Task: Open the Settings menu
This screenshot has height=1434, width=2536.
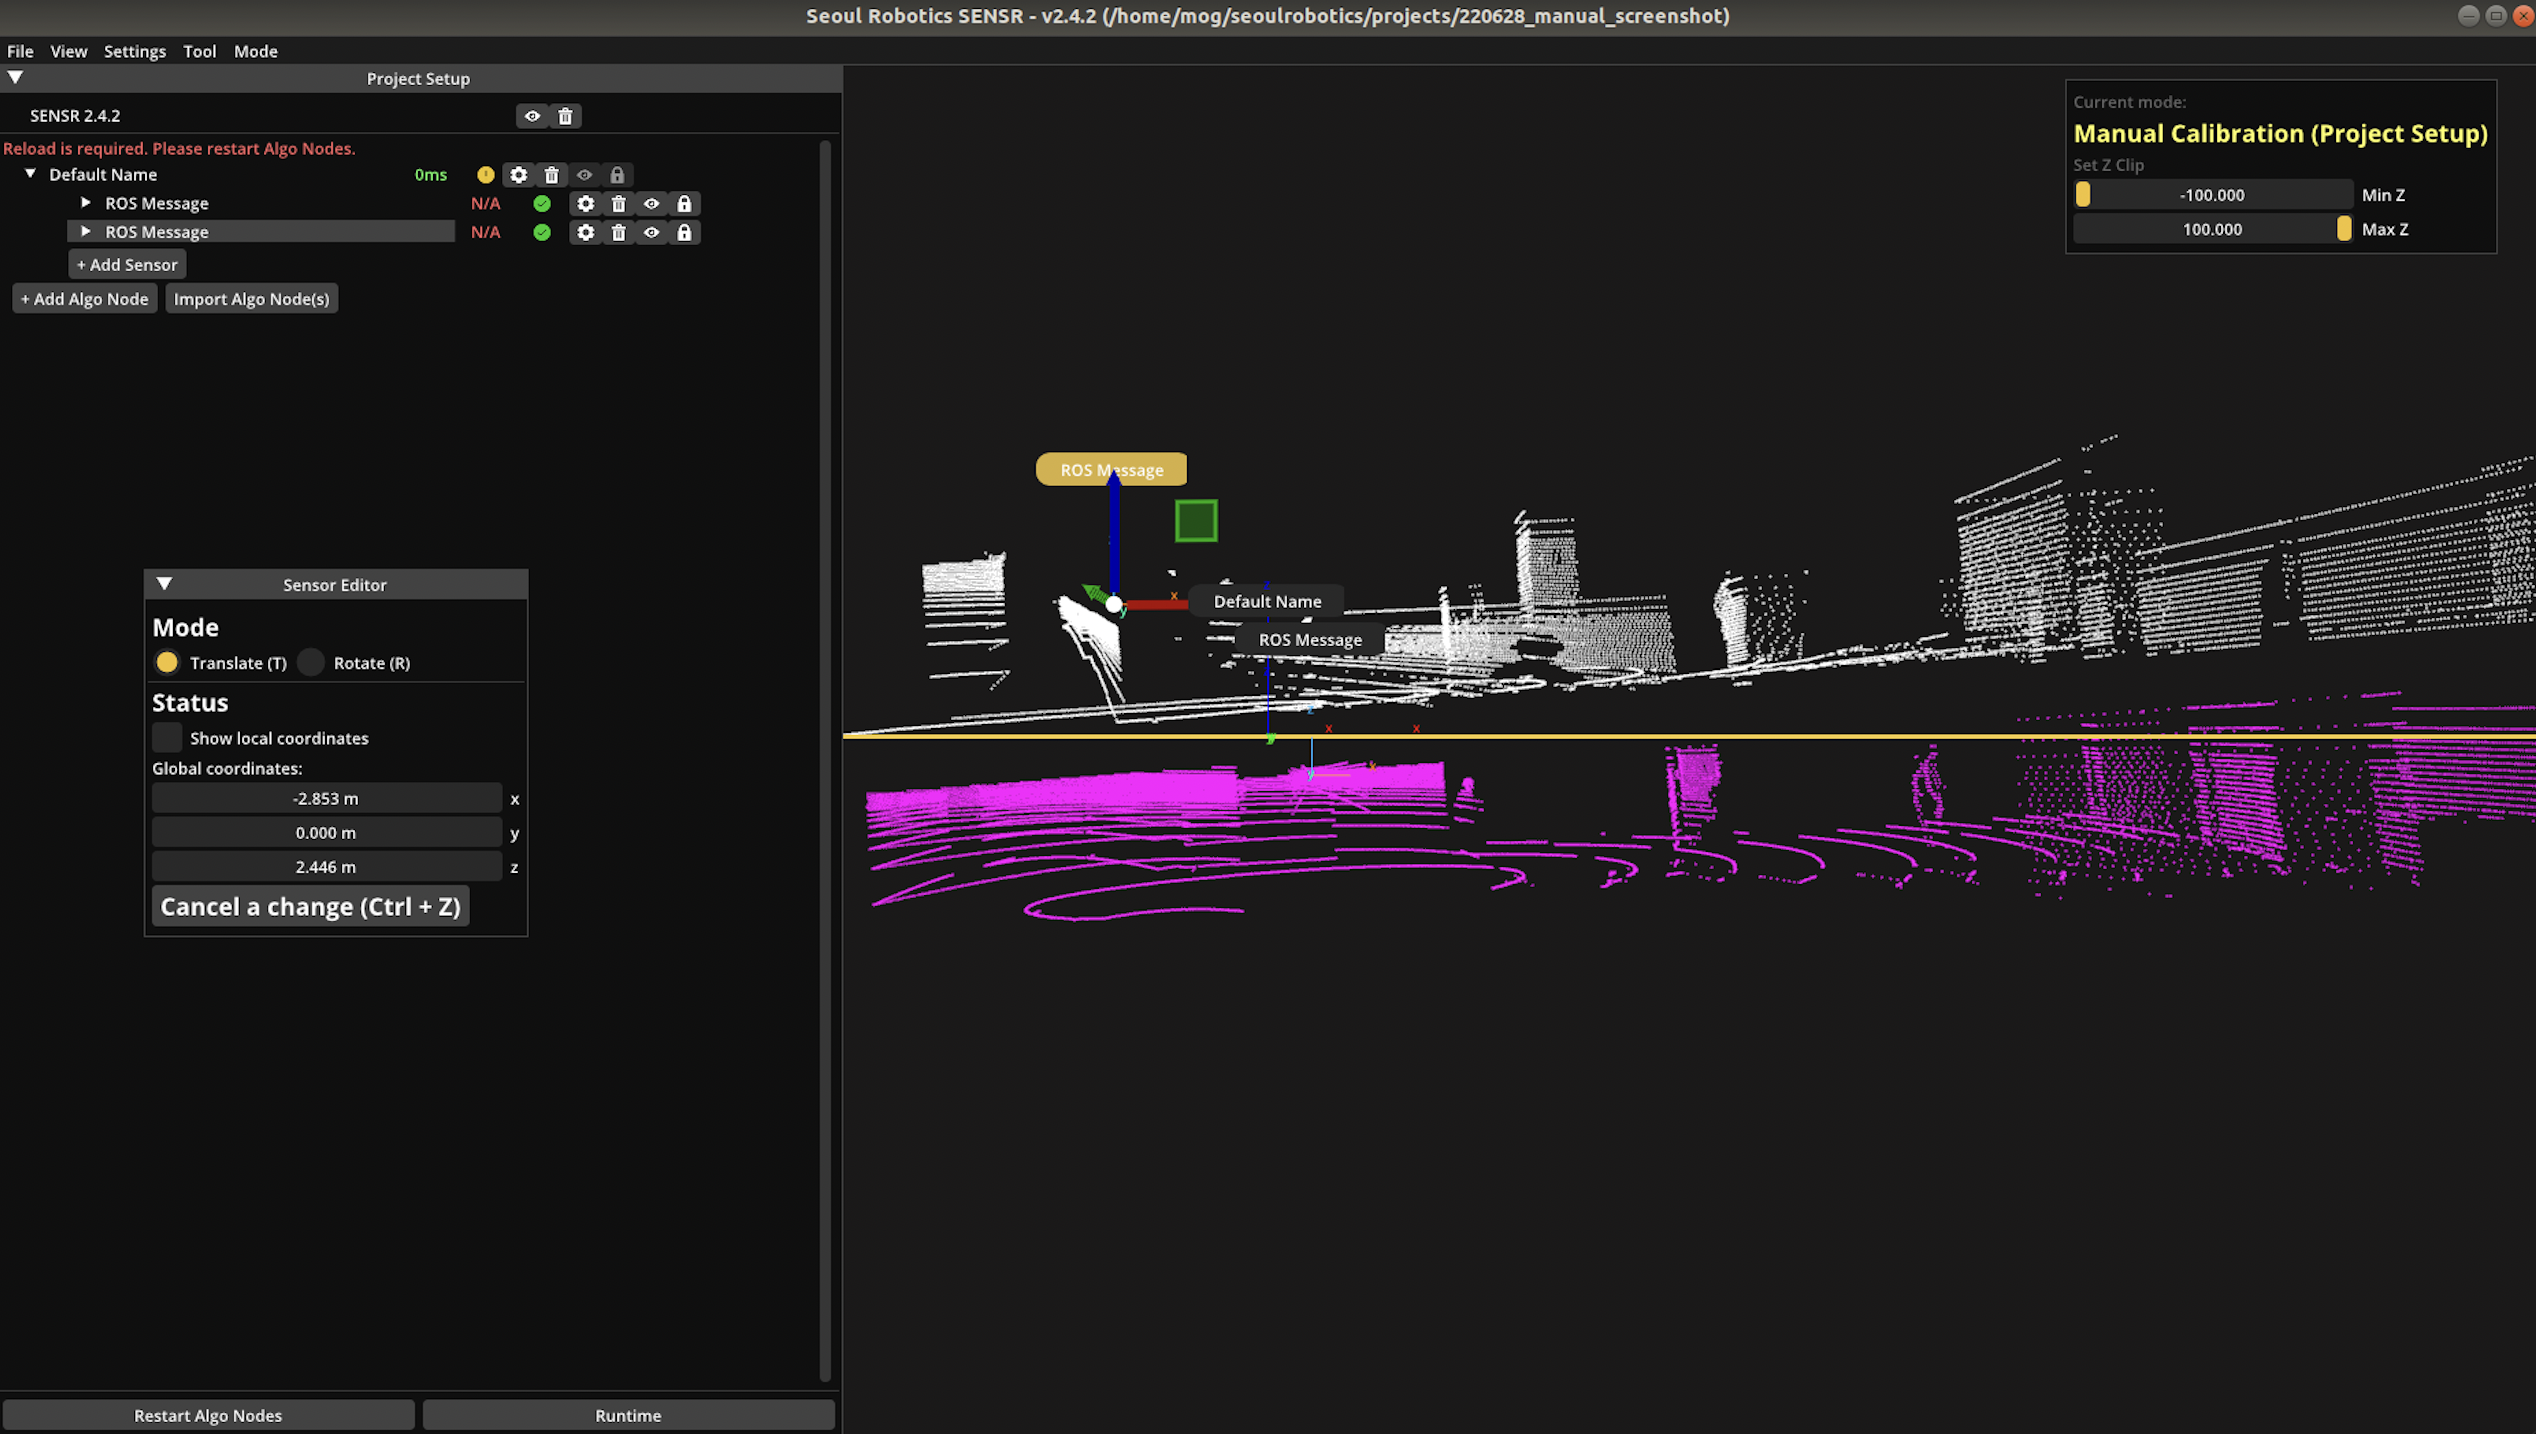Action: [x=135, y=51]
